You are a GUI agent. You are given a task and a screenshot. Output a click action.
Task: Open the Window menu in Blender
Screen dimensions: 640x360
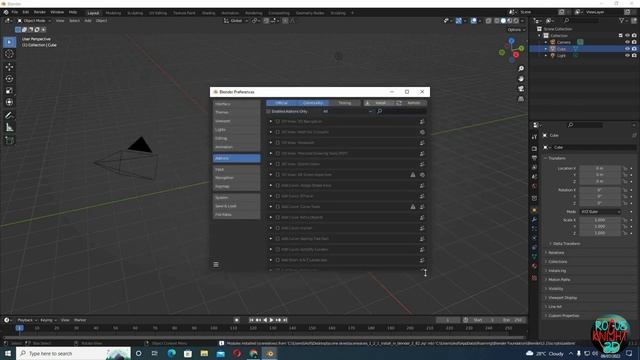[x=57, y=12]
